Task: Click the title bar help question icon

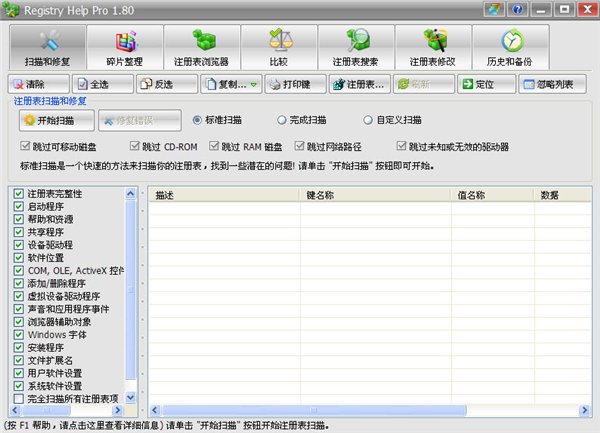Action: 517,10
